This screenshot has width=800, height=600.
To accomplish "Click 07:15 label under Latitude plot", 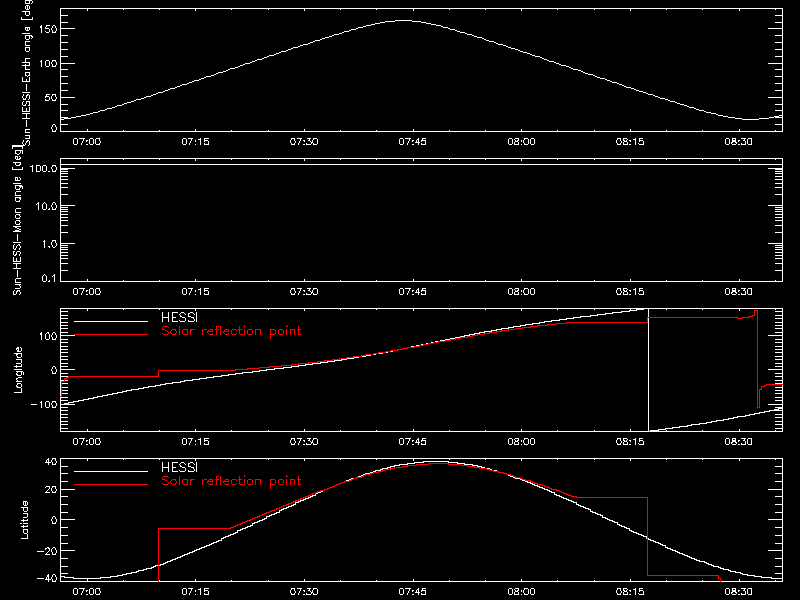I will pyautogui.click(x=195, y=591).
